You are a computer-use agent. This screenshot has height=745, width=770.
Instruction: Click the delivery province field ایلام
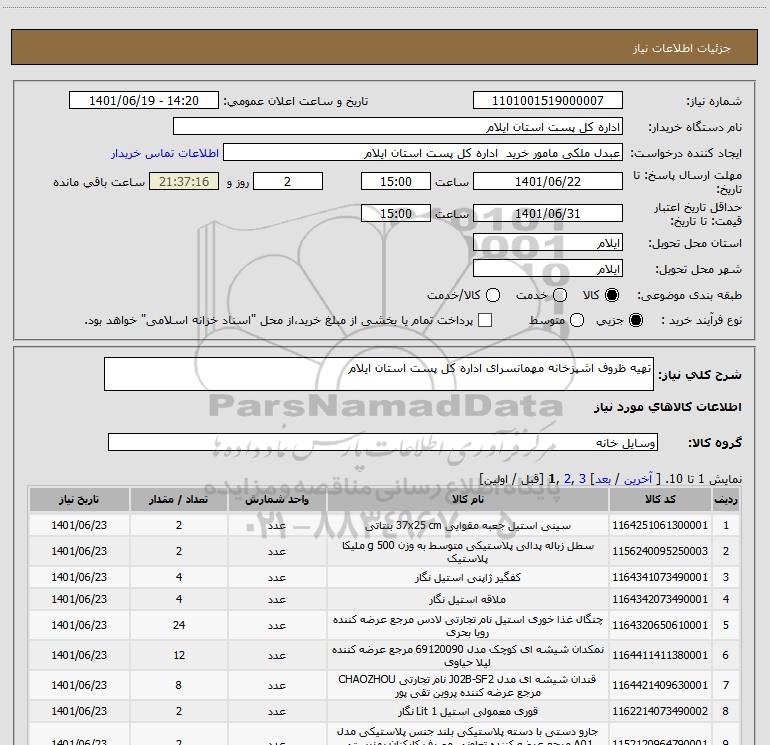pos(548,242)
